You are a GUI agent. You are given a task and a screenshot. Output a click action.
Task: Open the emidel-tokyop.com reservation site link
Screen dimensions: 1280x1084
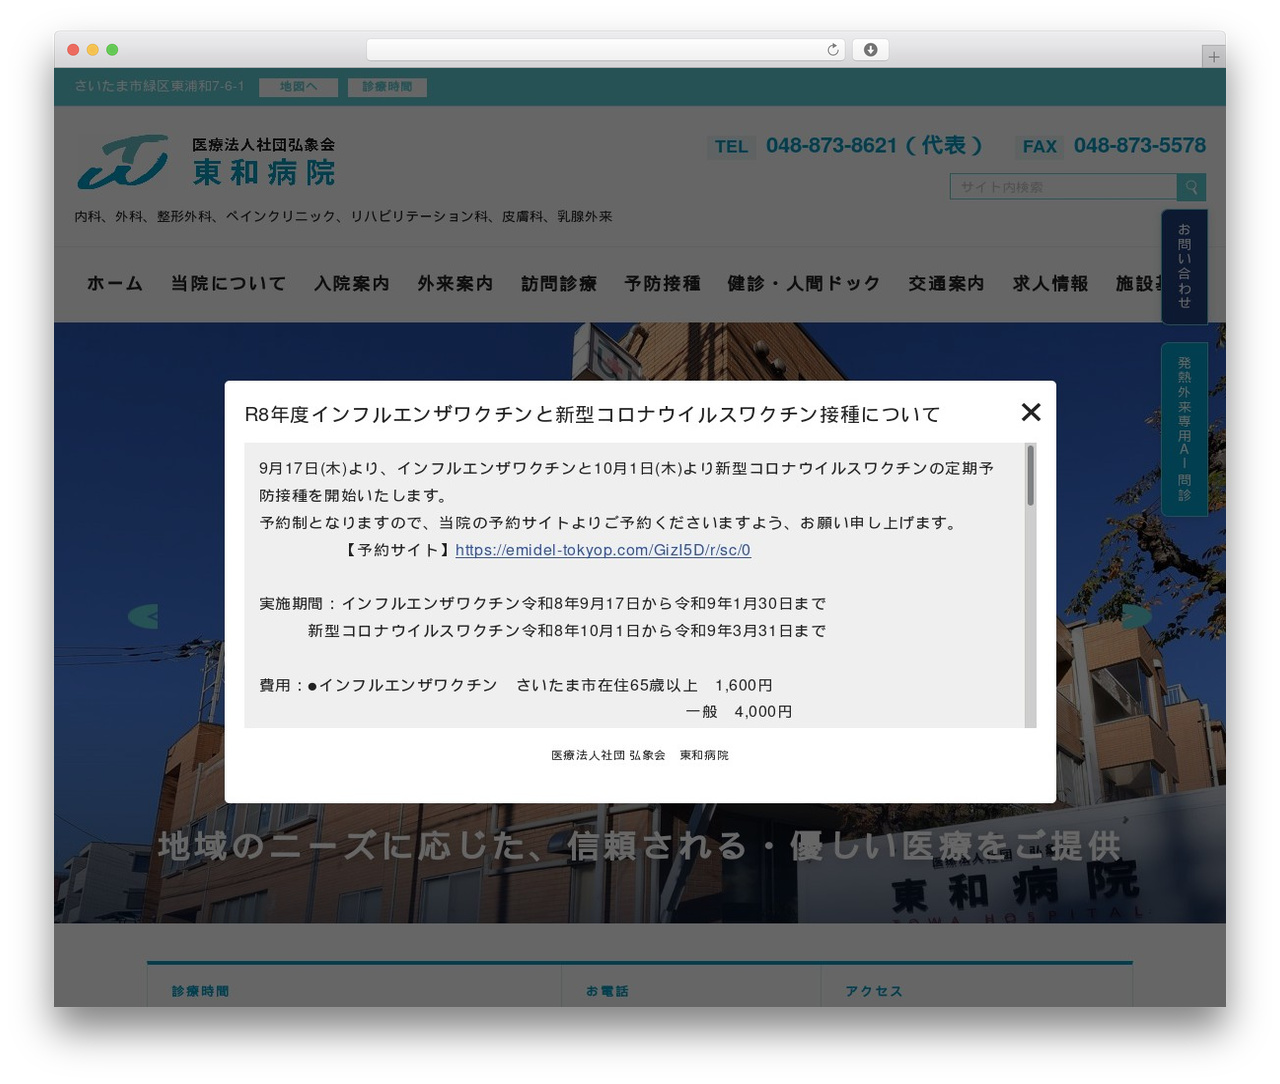[x=603, y=550]
